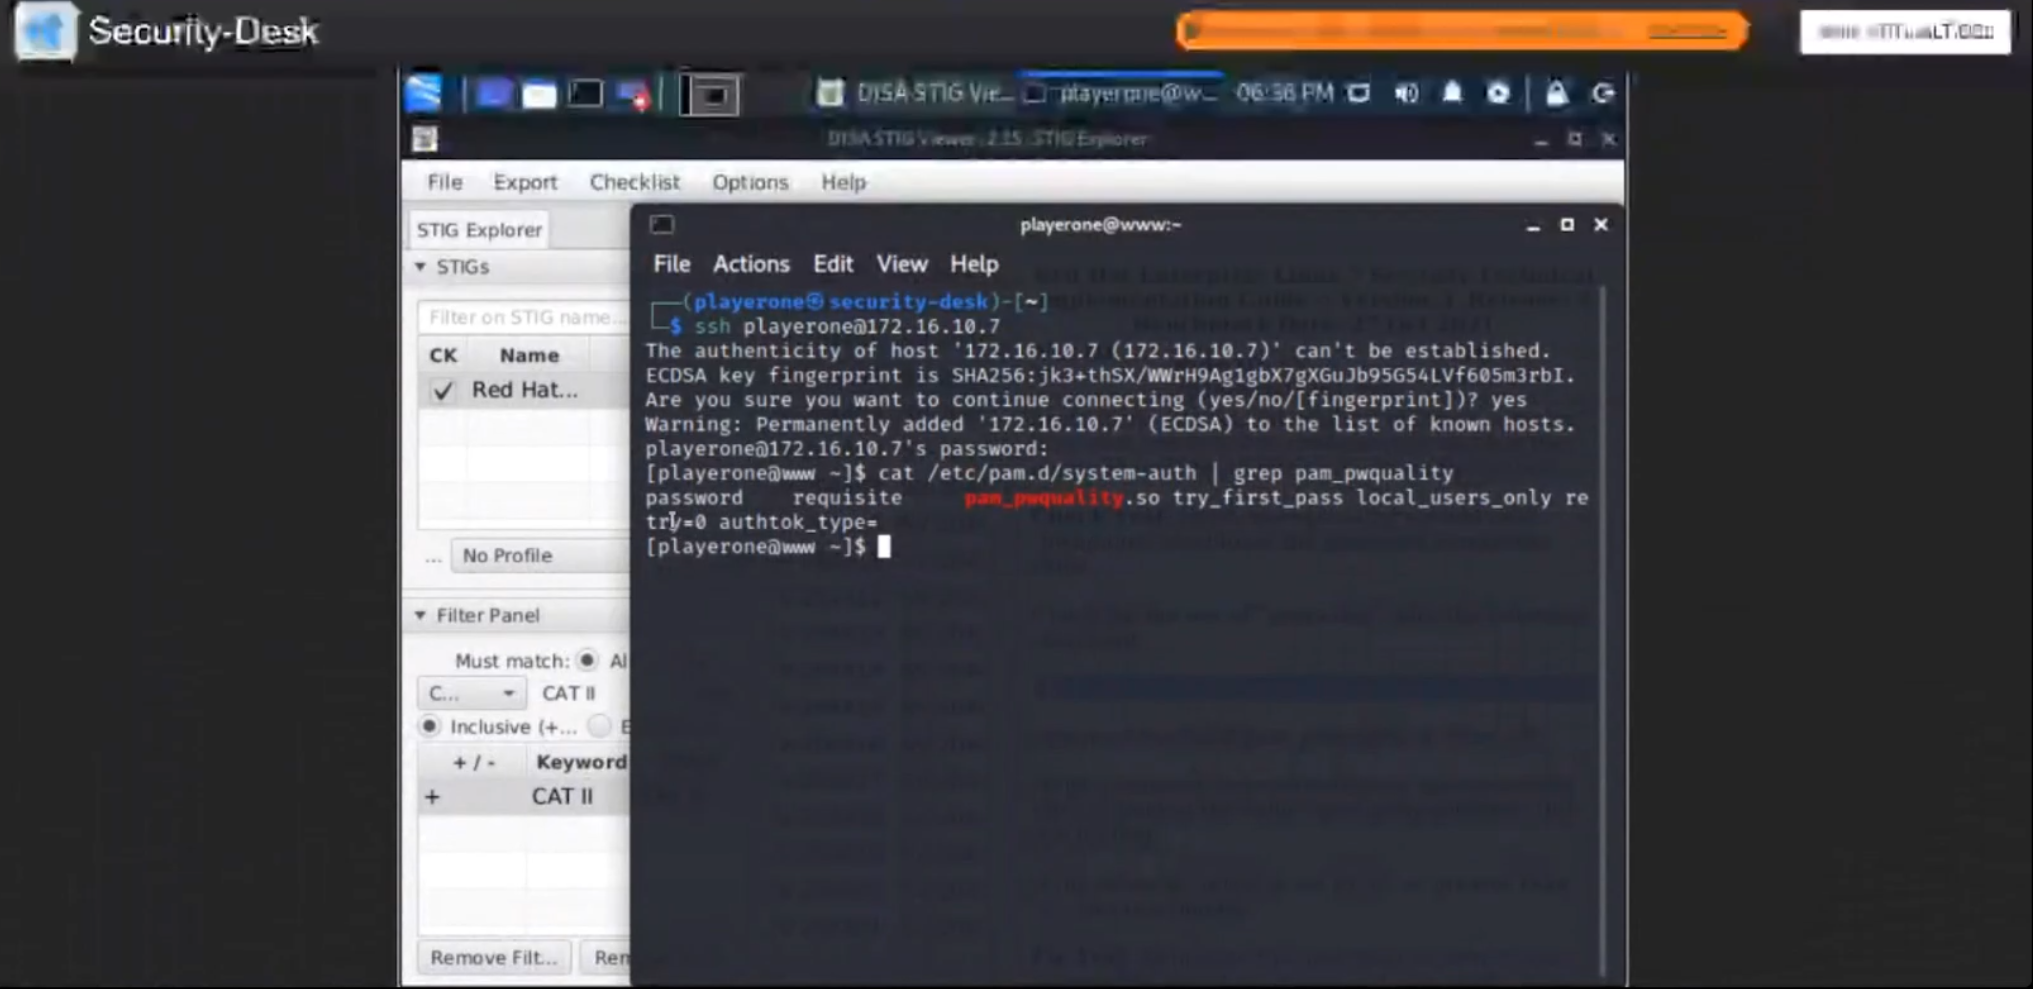This screenshot has width=2033, height=989.
Task: Open the No Profile dropdown
Action: [540, 555]
